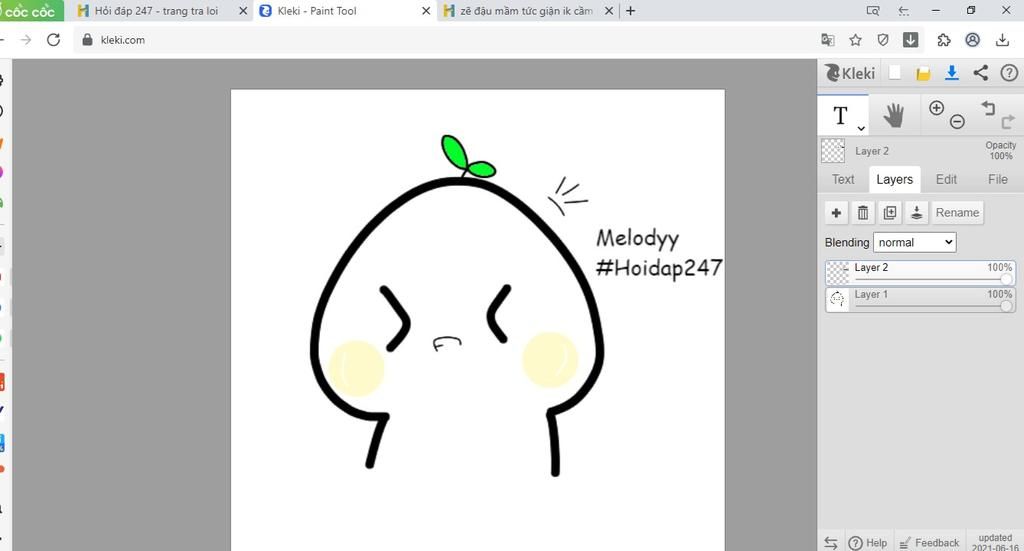
Task: Click the updated 2021-06-16 text
Action: point(995,543)
